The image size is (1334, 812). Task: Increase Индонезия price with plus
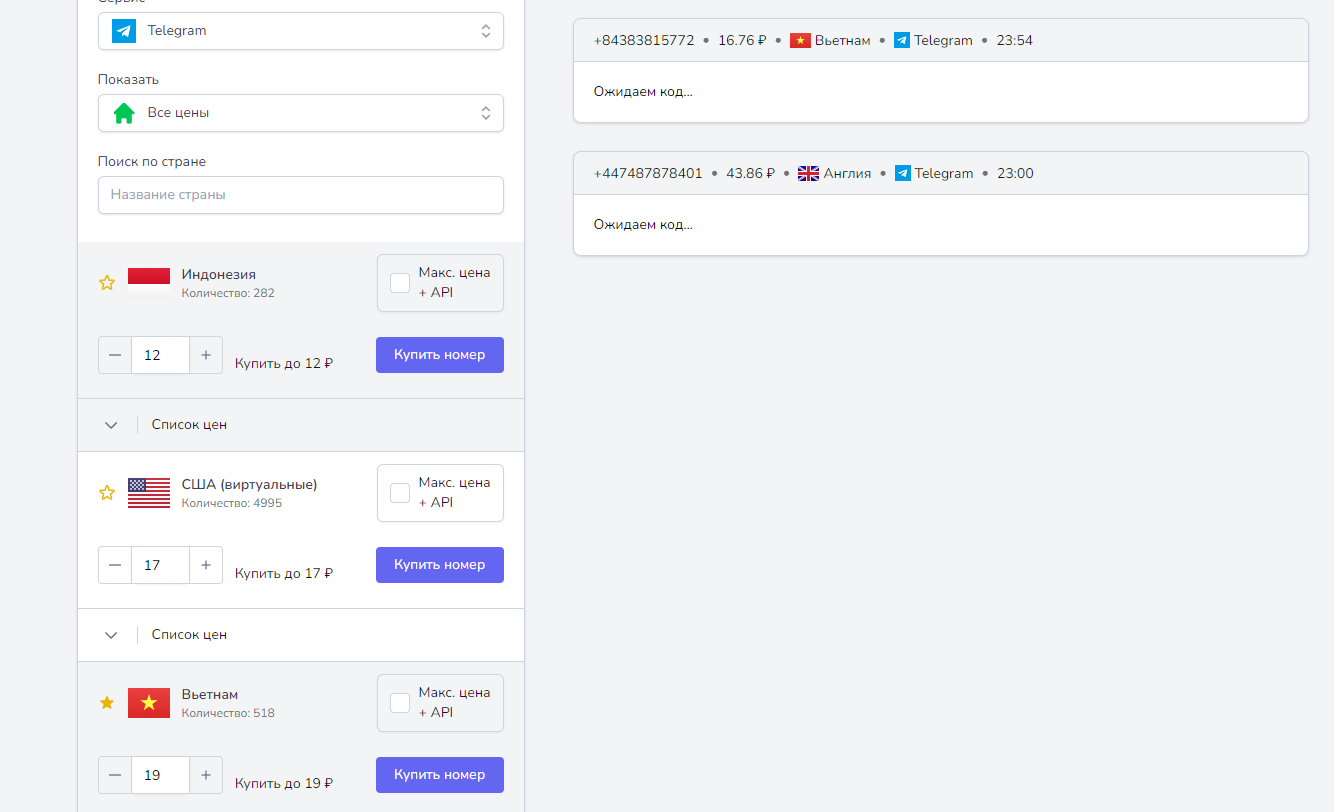(206, 355)
